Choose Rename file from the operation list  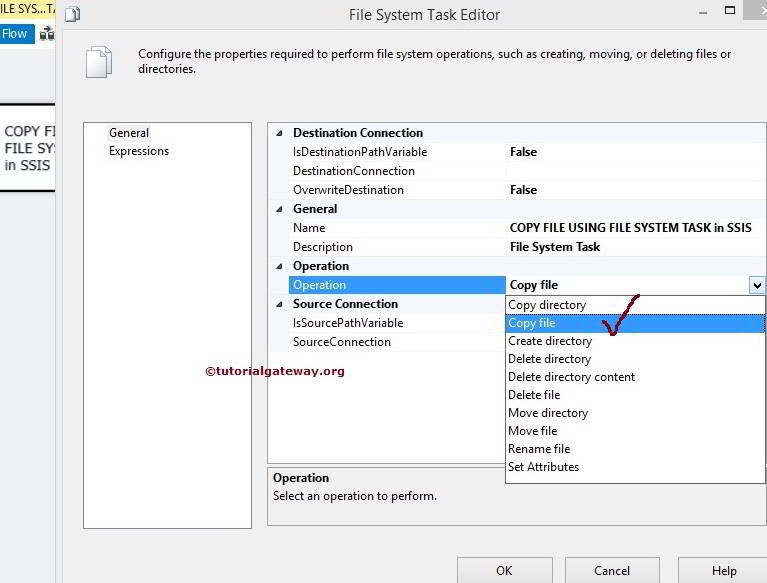(635, 449)
